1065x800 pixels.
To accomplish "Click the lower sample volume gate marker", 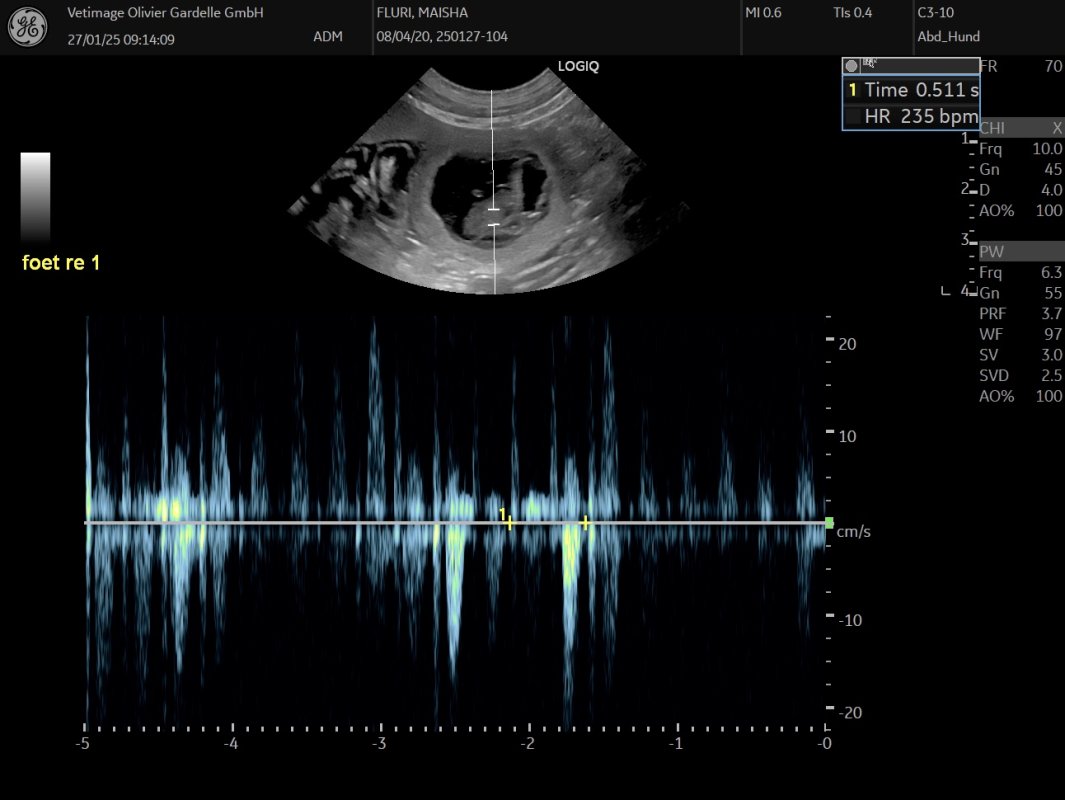I will [x=492, y=225].
